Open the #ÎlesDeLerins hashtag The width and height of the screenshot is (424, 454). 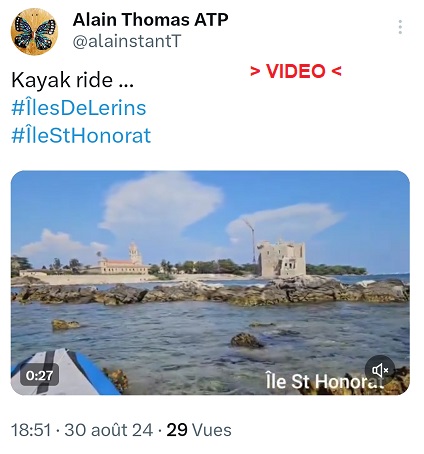click(79, 108)
